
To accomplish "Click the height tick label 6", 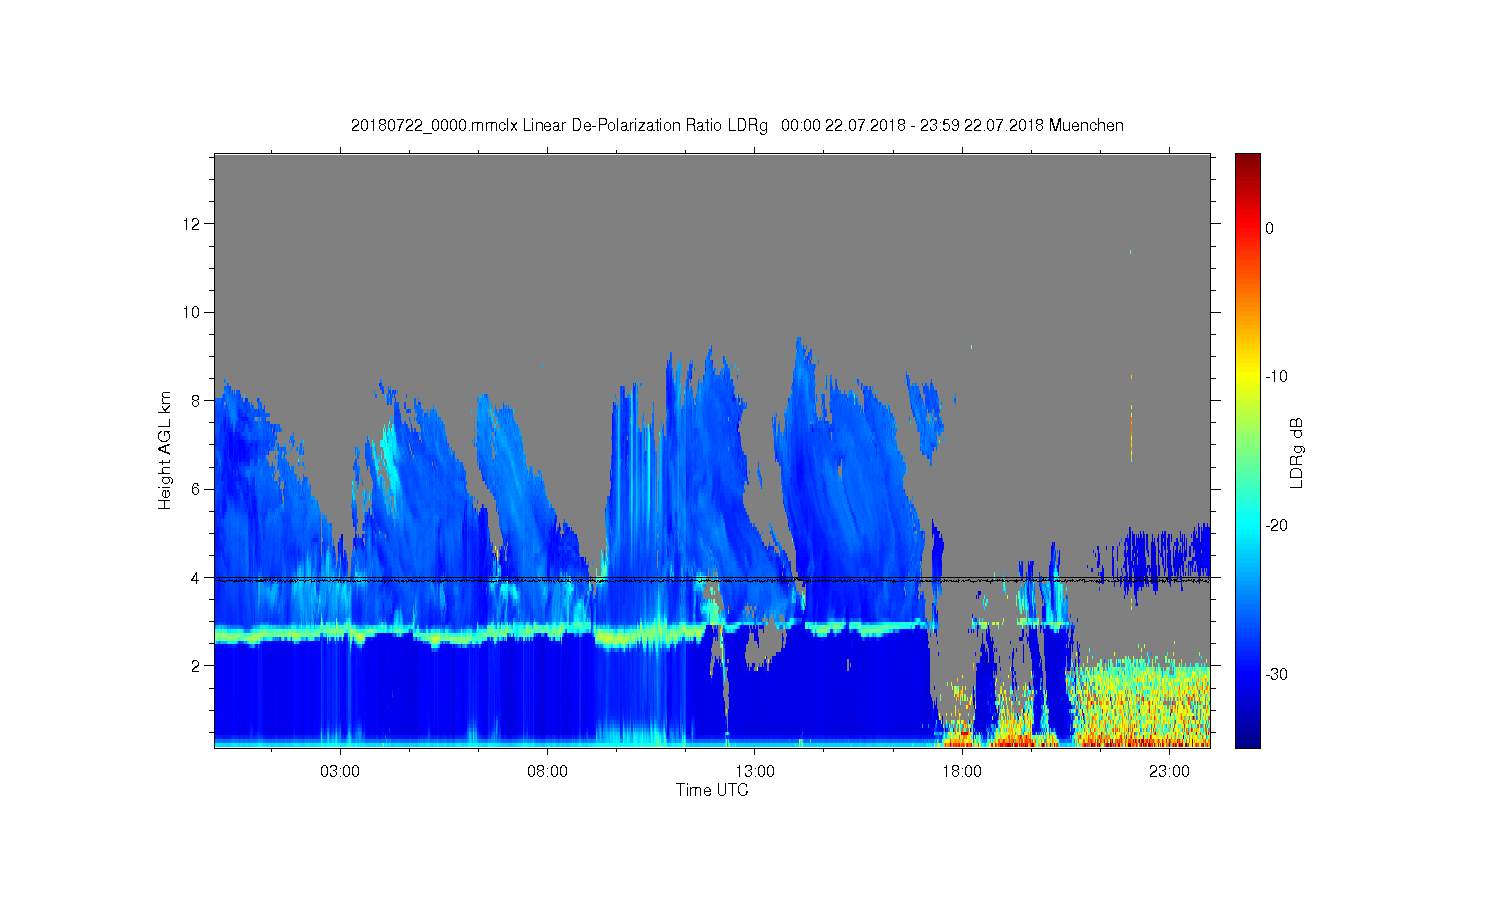I will click(197, 489).
